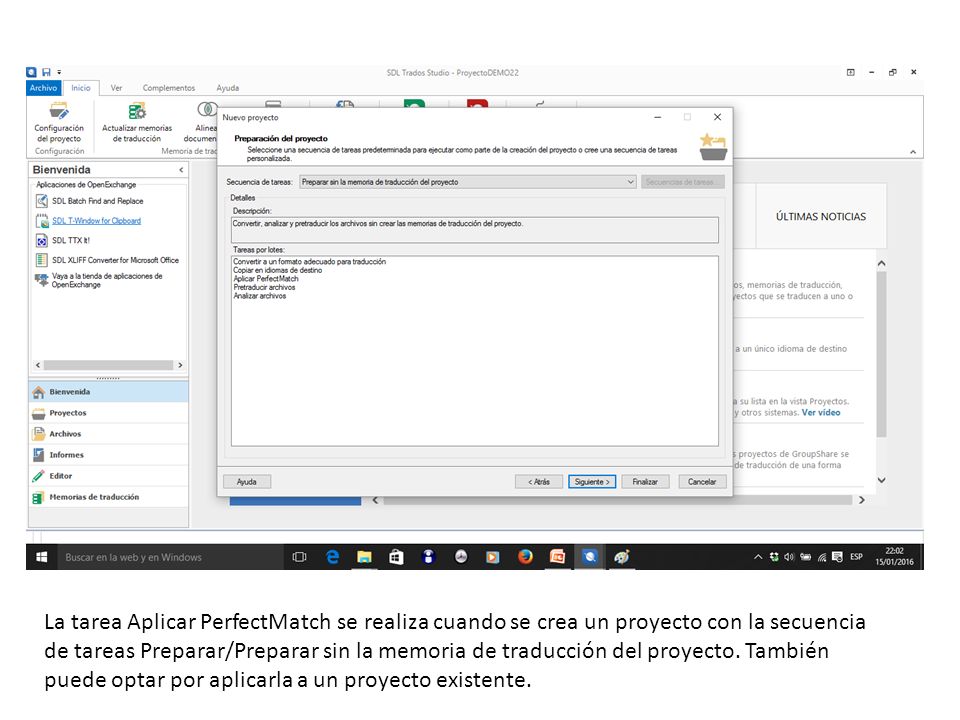The image size is (960, 720).
Task: Open Configuración del proyecto in the ribbon
Action: click(x=59, y=122)
